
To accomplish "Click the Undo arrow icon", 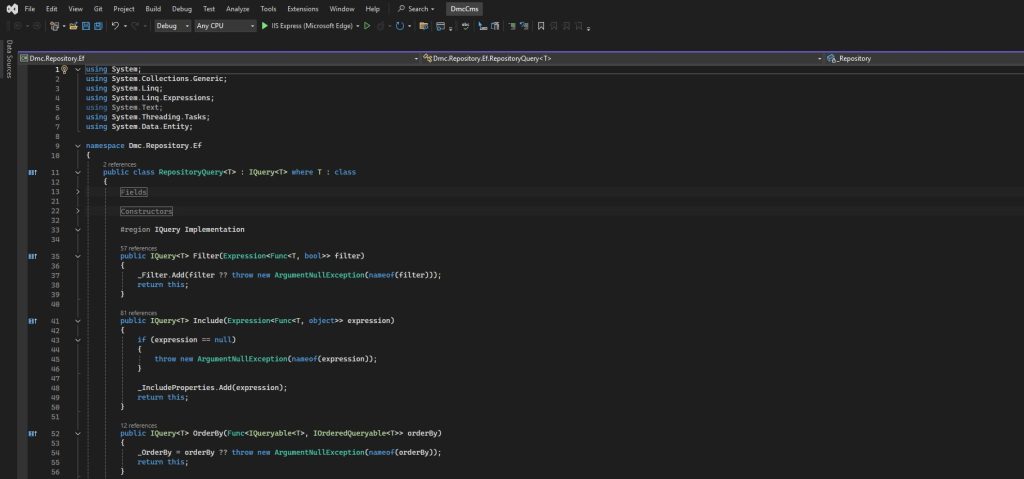I will (x=116, y=26).
